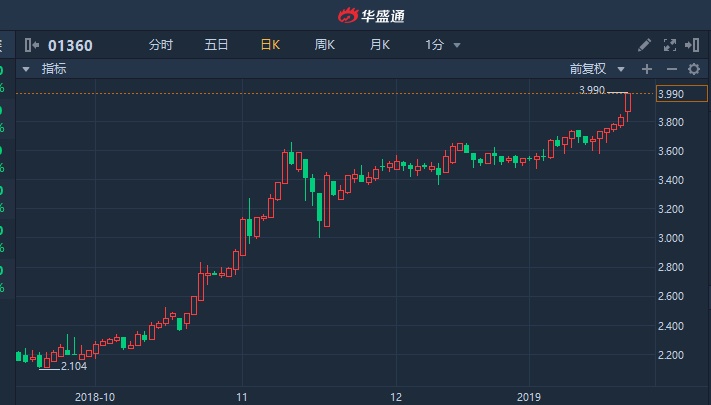Click the stock code 01360
711x405 pixels.
tap(70, 45)
